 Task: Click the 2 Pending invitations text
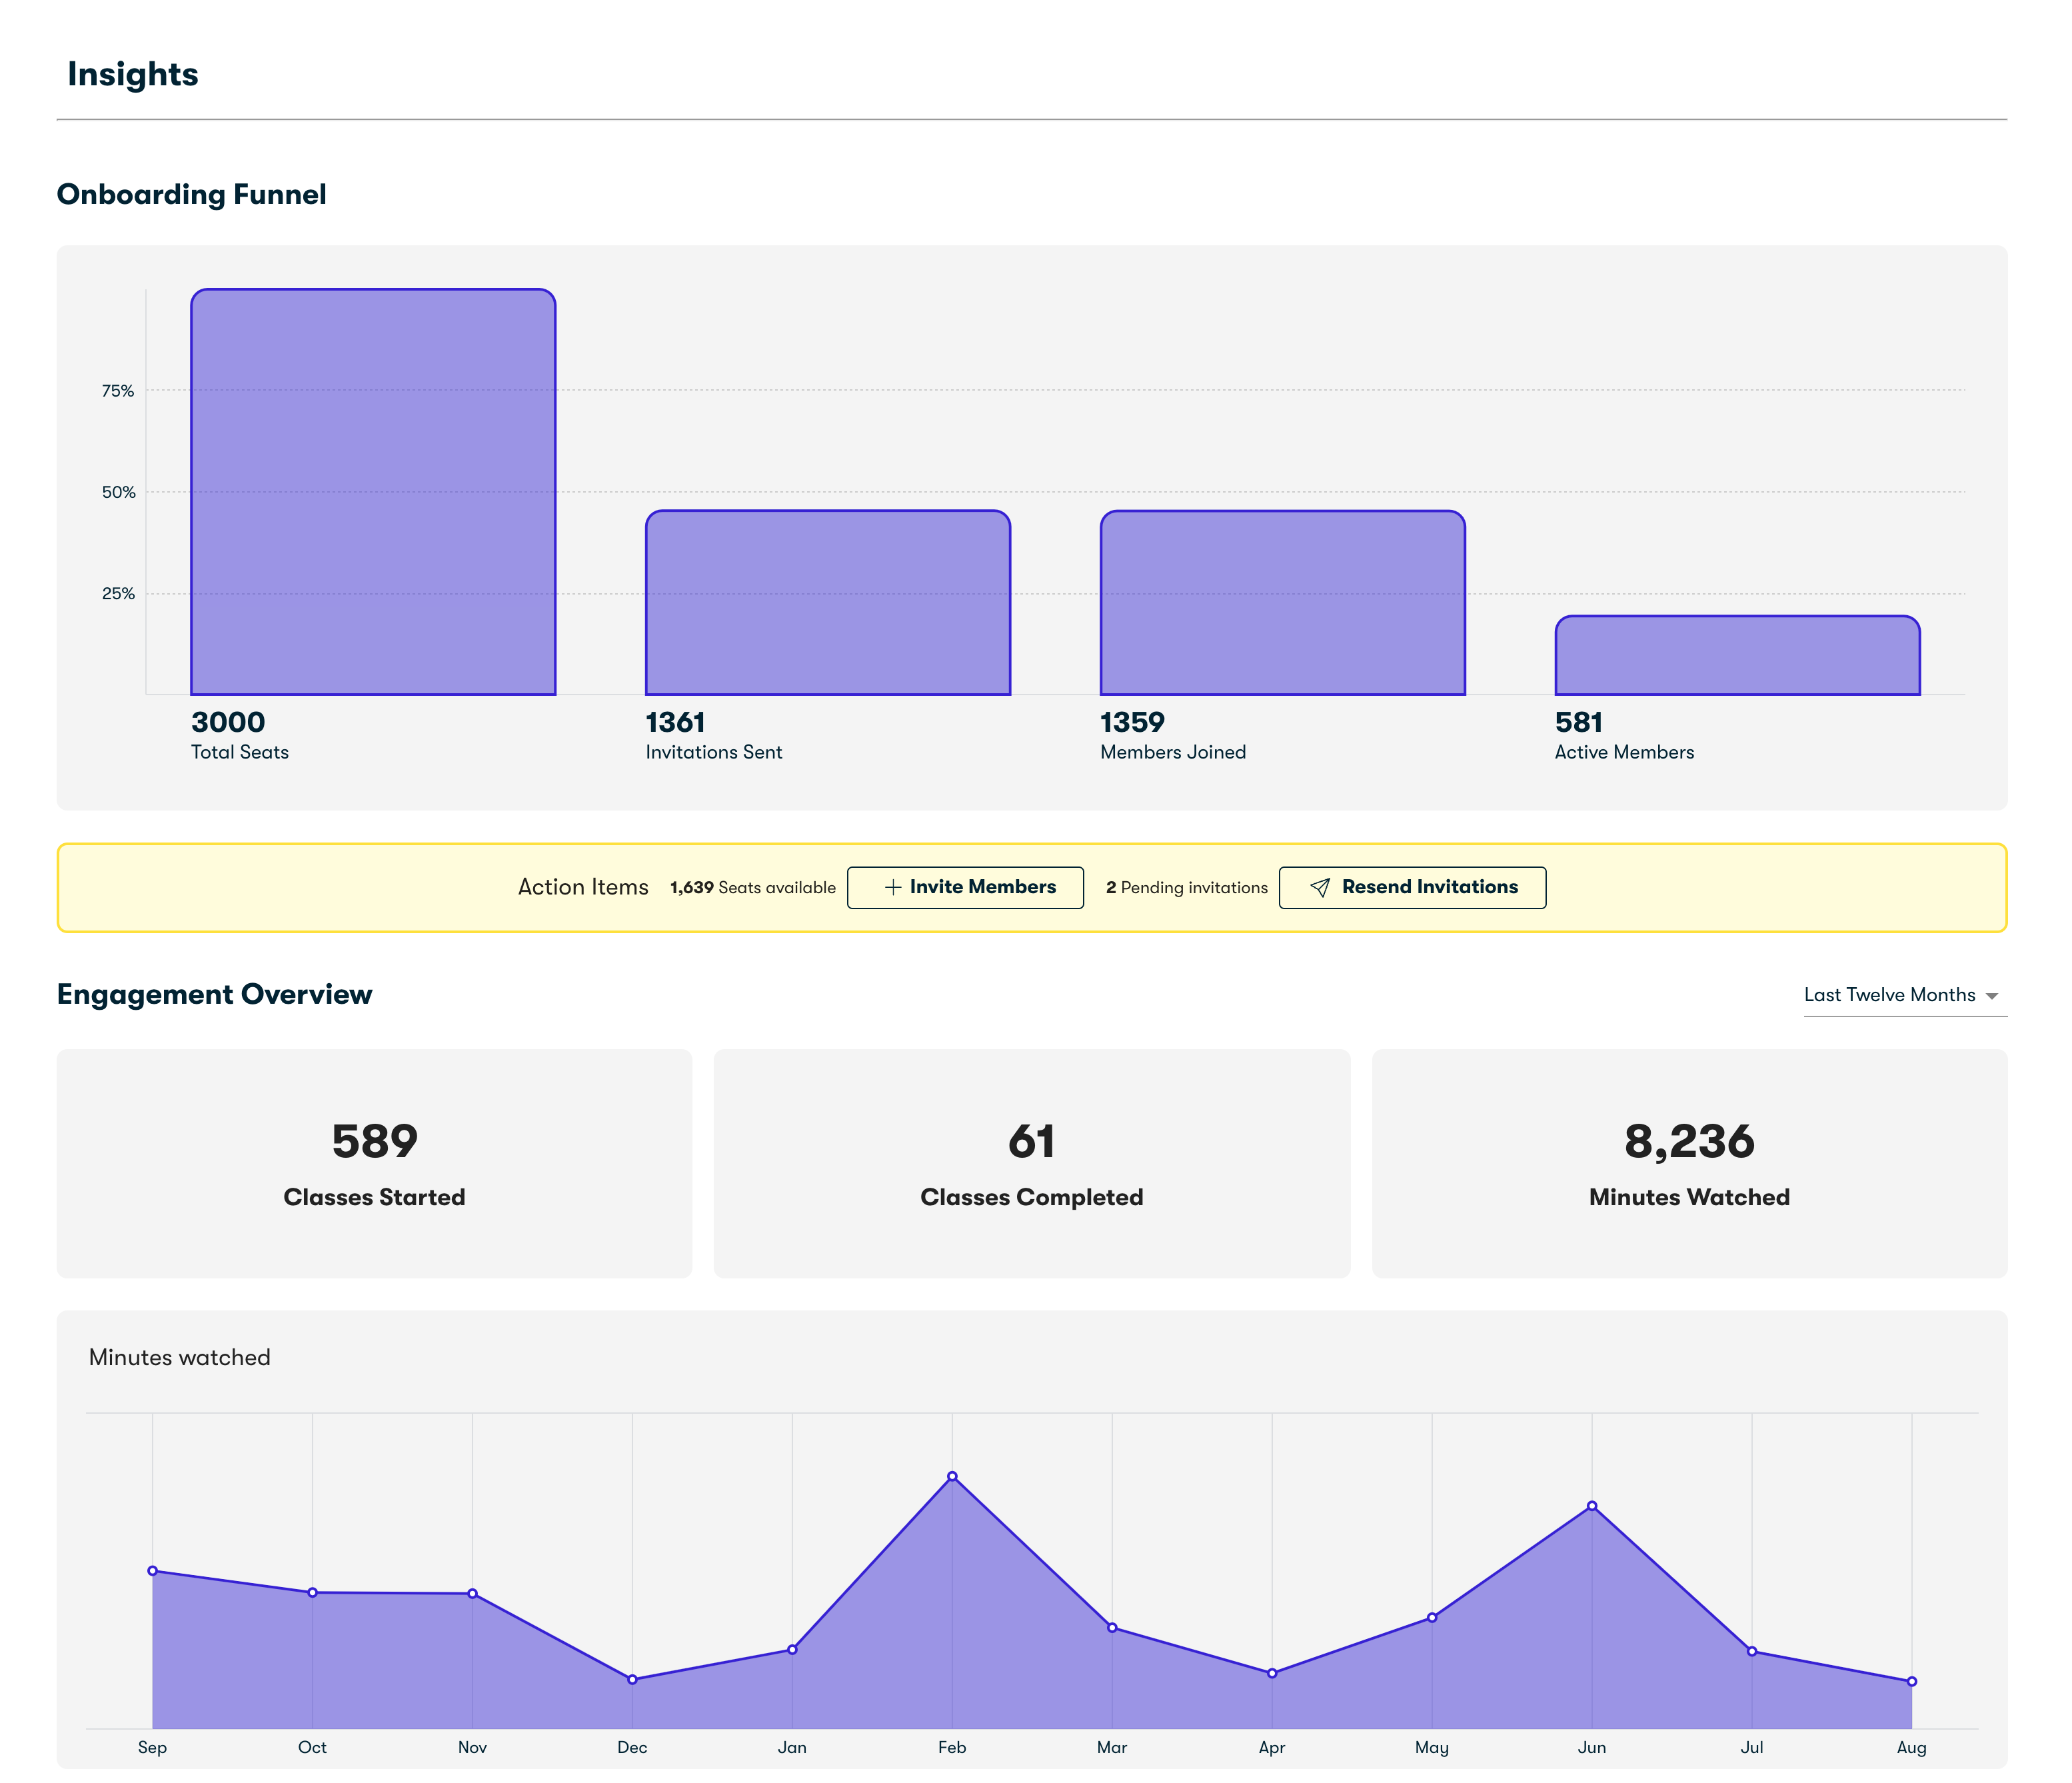click(1186, 887)
